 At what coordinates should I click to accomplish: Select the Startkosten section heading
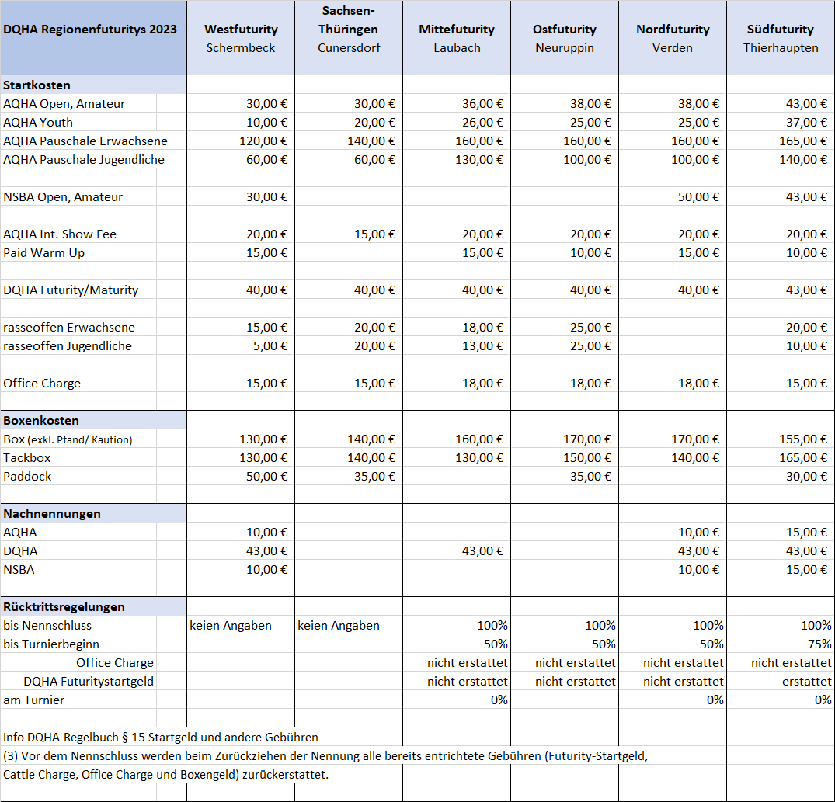[37, 85]
